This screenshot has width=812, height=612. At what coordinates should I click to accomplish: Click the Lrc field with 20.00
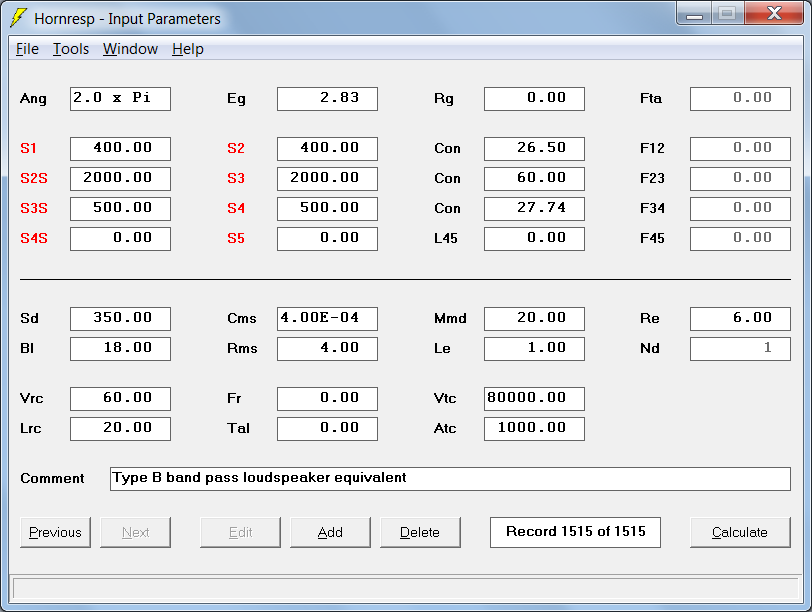(x=120, y=429)
